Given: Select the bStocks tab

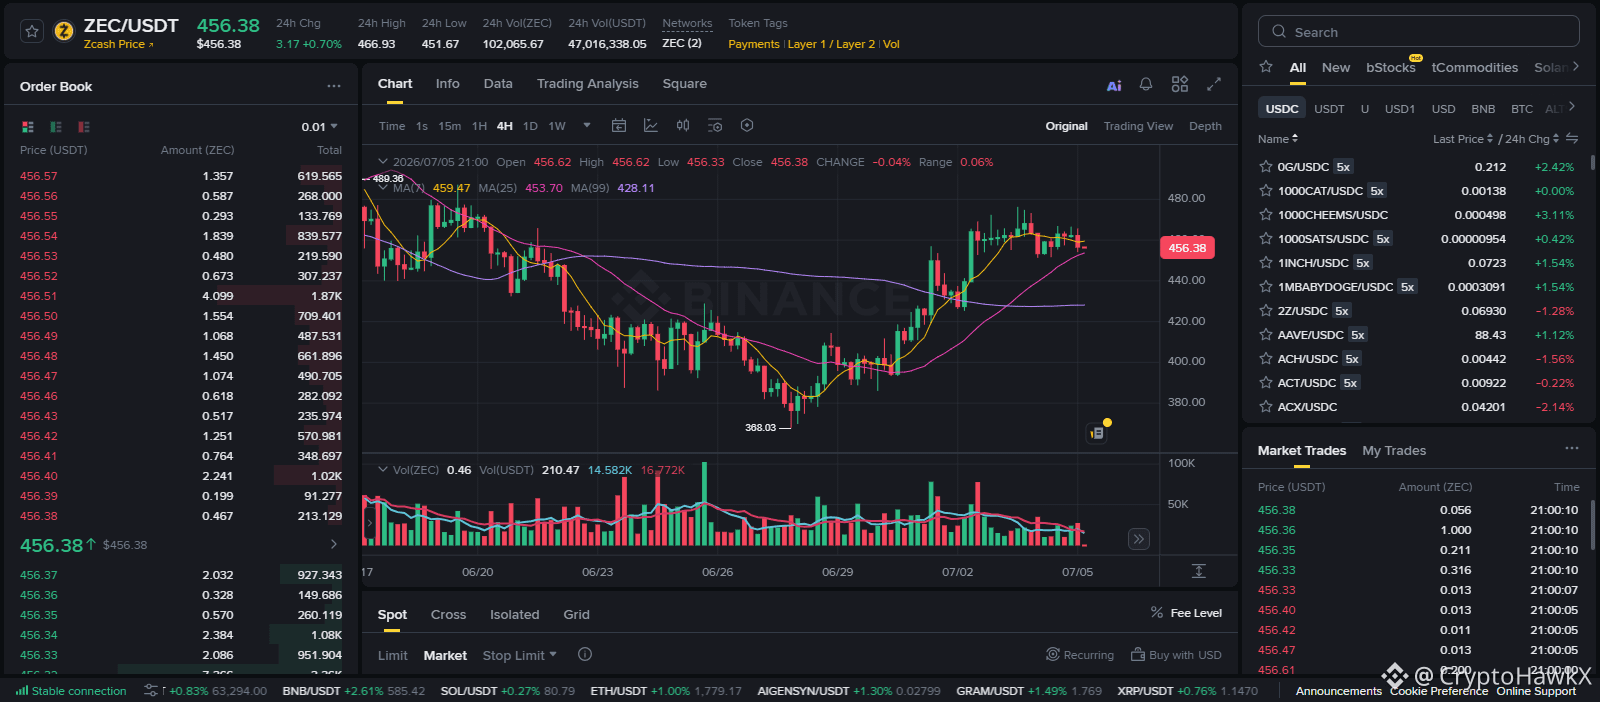Looking at the screenshot, I should click(x=1391, y=68).
